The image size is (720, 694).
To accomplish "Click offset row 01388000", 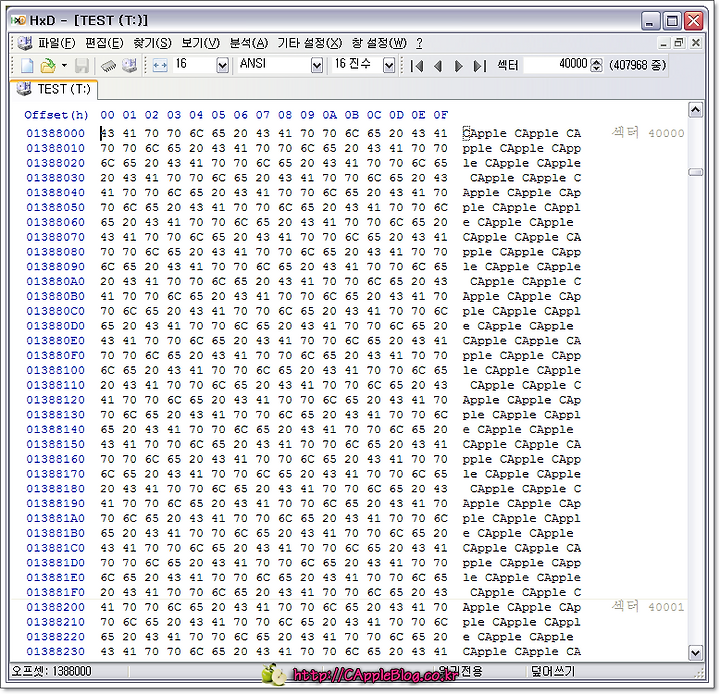I will tap(56, 133).
